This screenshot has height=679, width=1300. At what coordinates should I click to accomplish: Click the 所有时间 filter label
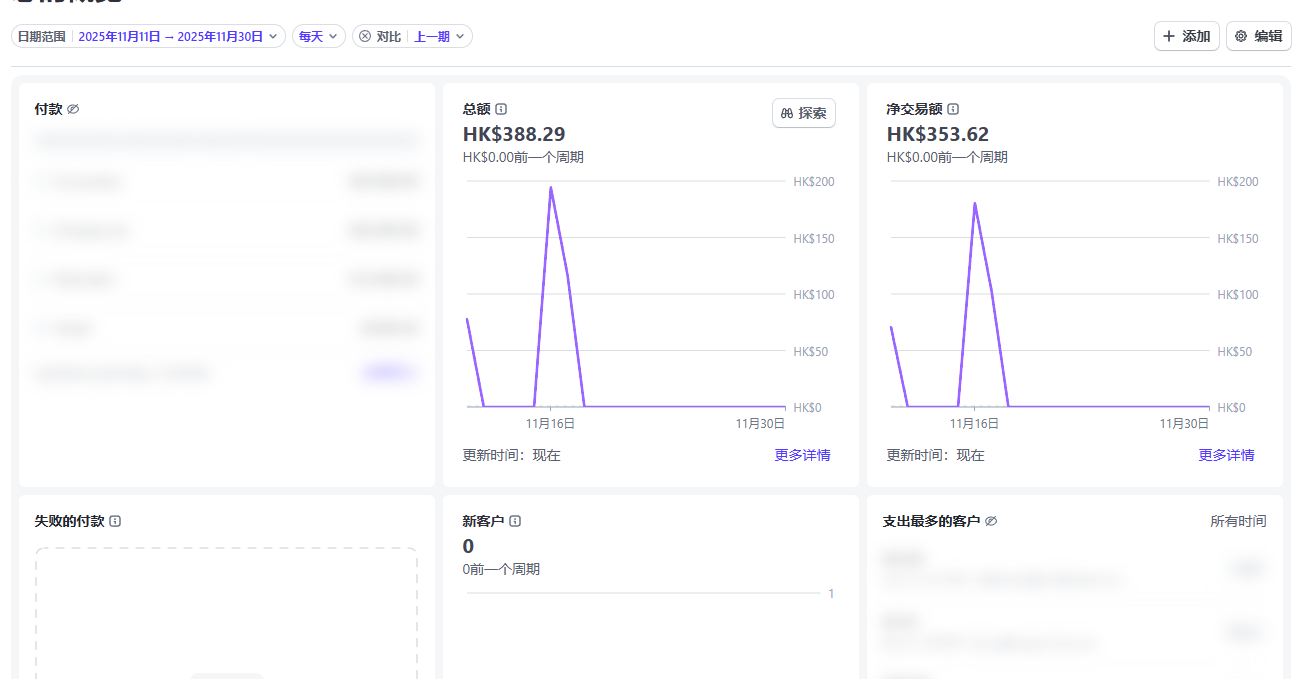tap(1238, 521)
